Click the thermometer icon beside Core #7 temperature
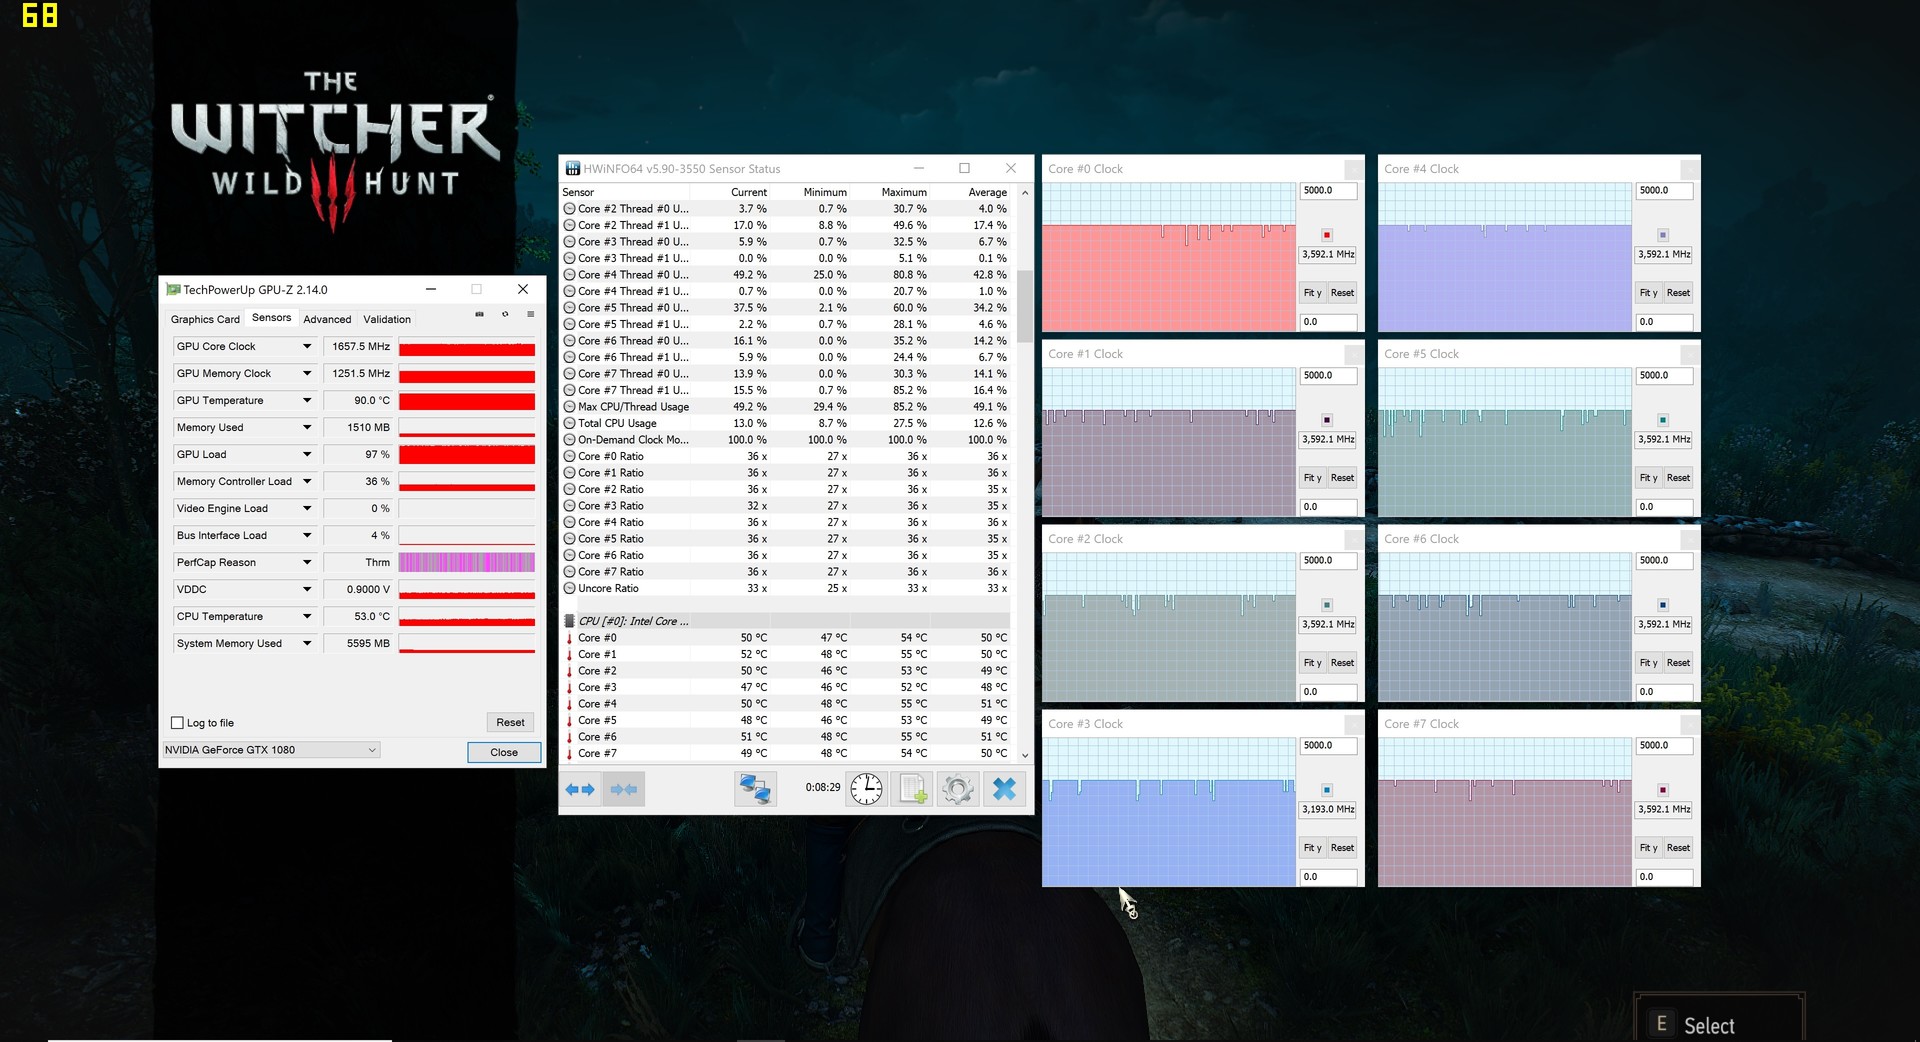This screenshot has width=1920, height=1042. click(x=569, y=753)
